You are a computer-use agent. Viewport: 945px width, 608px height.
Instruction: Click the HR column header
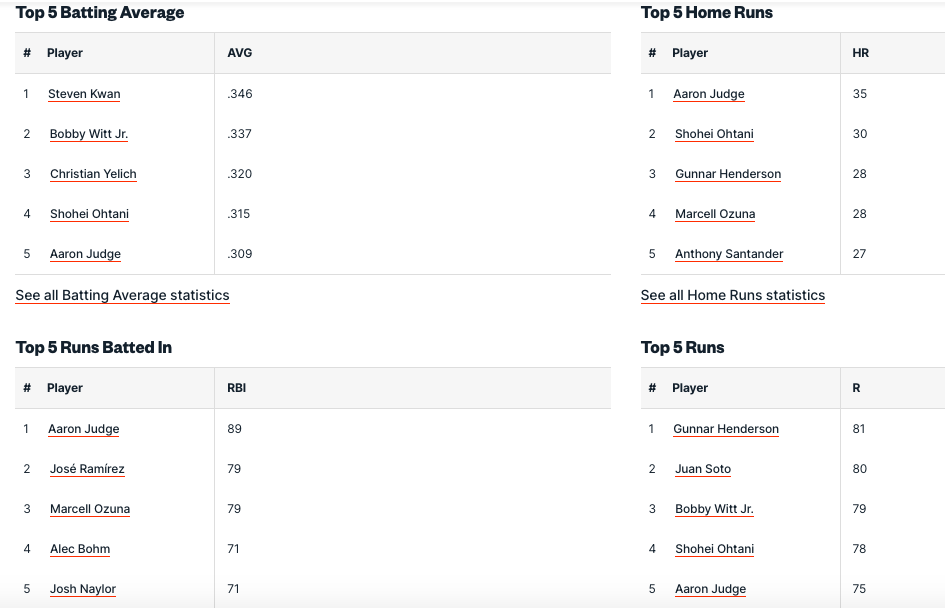tap(860, 53)
